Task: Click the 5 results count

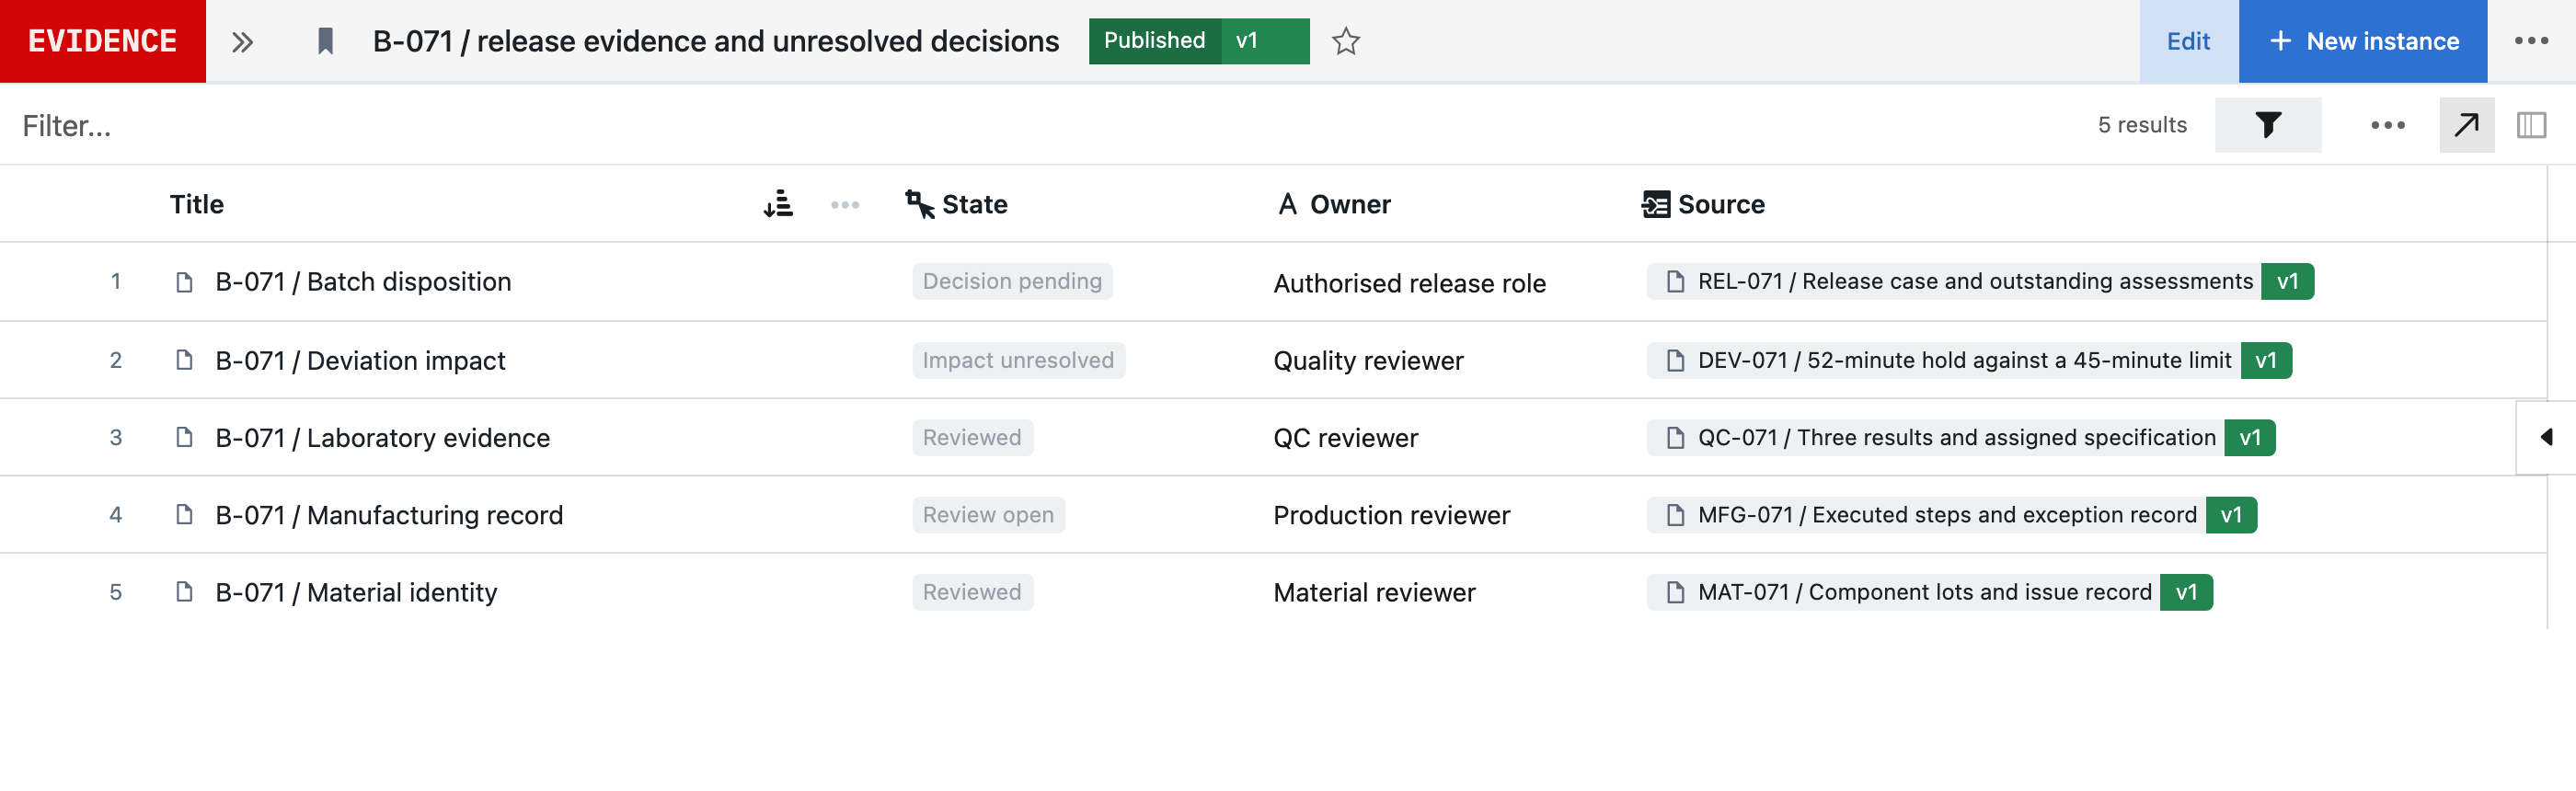Action: (x=2141, y=125)
